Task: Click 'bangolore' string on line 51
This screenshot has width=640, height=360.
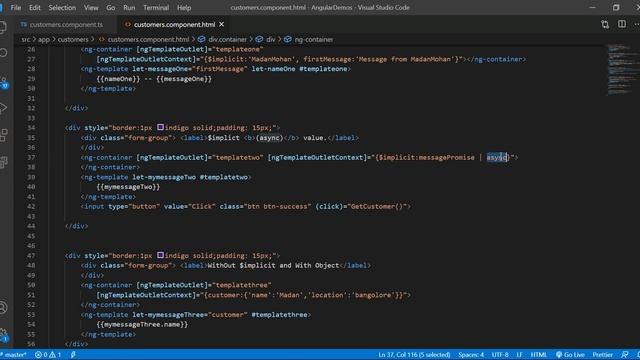Action: click(x=373, y=295)
